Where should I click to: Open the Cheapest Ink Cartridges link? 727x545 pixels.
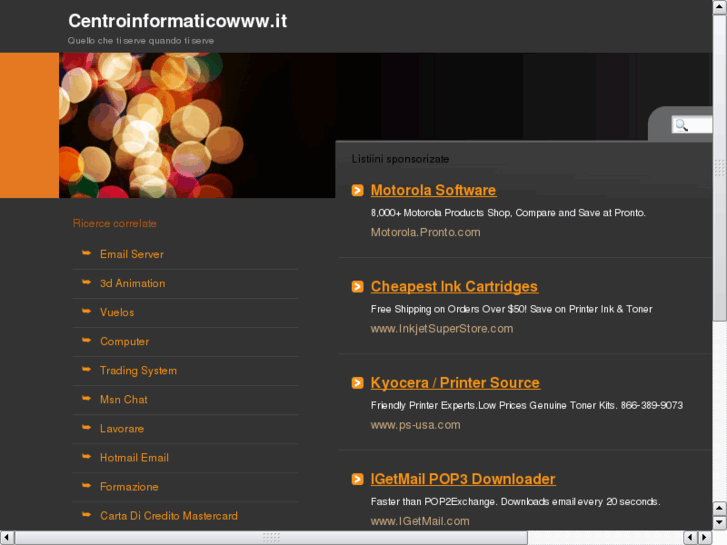click(x=454, y=287)
